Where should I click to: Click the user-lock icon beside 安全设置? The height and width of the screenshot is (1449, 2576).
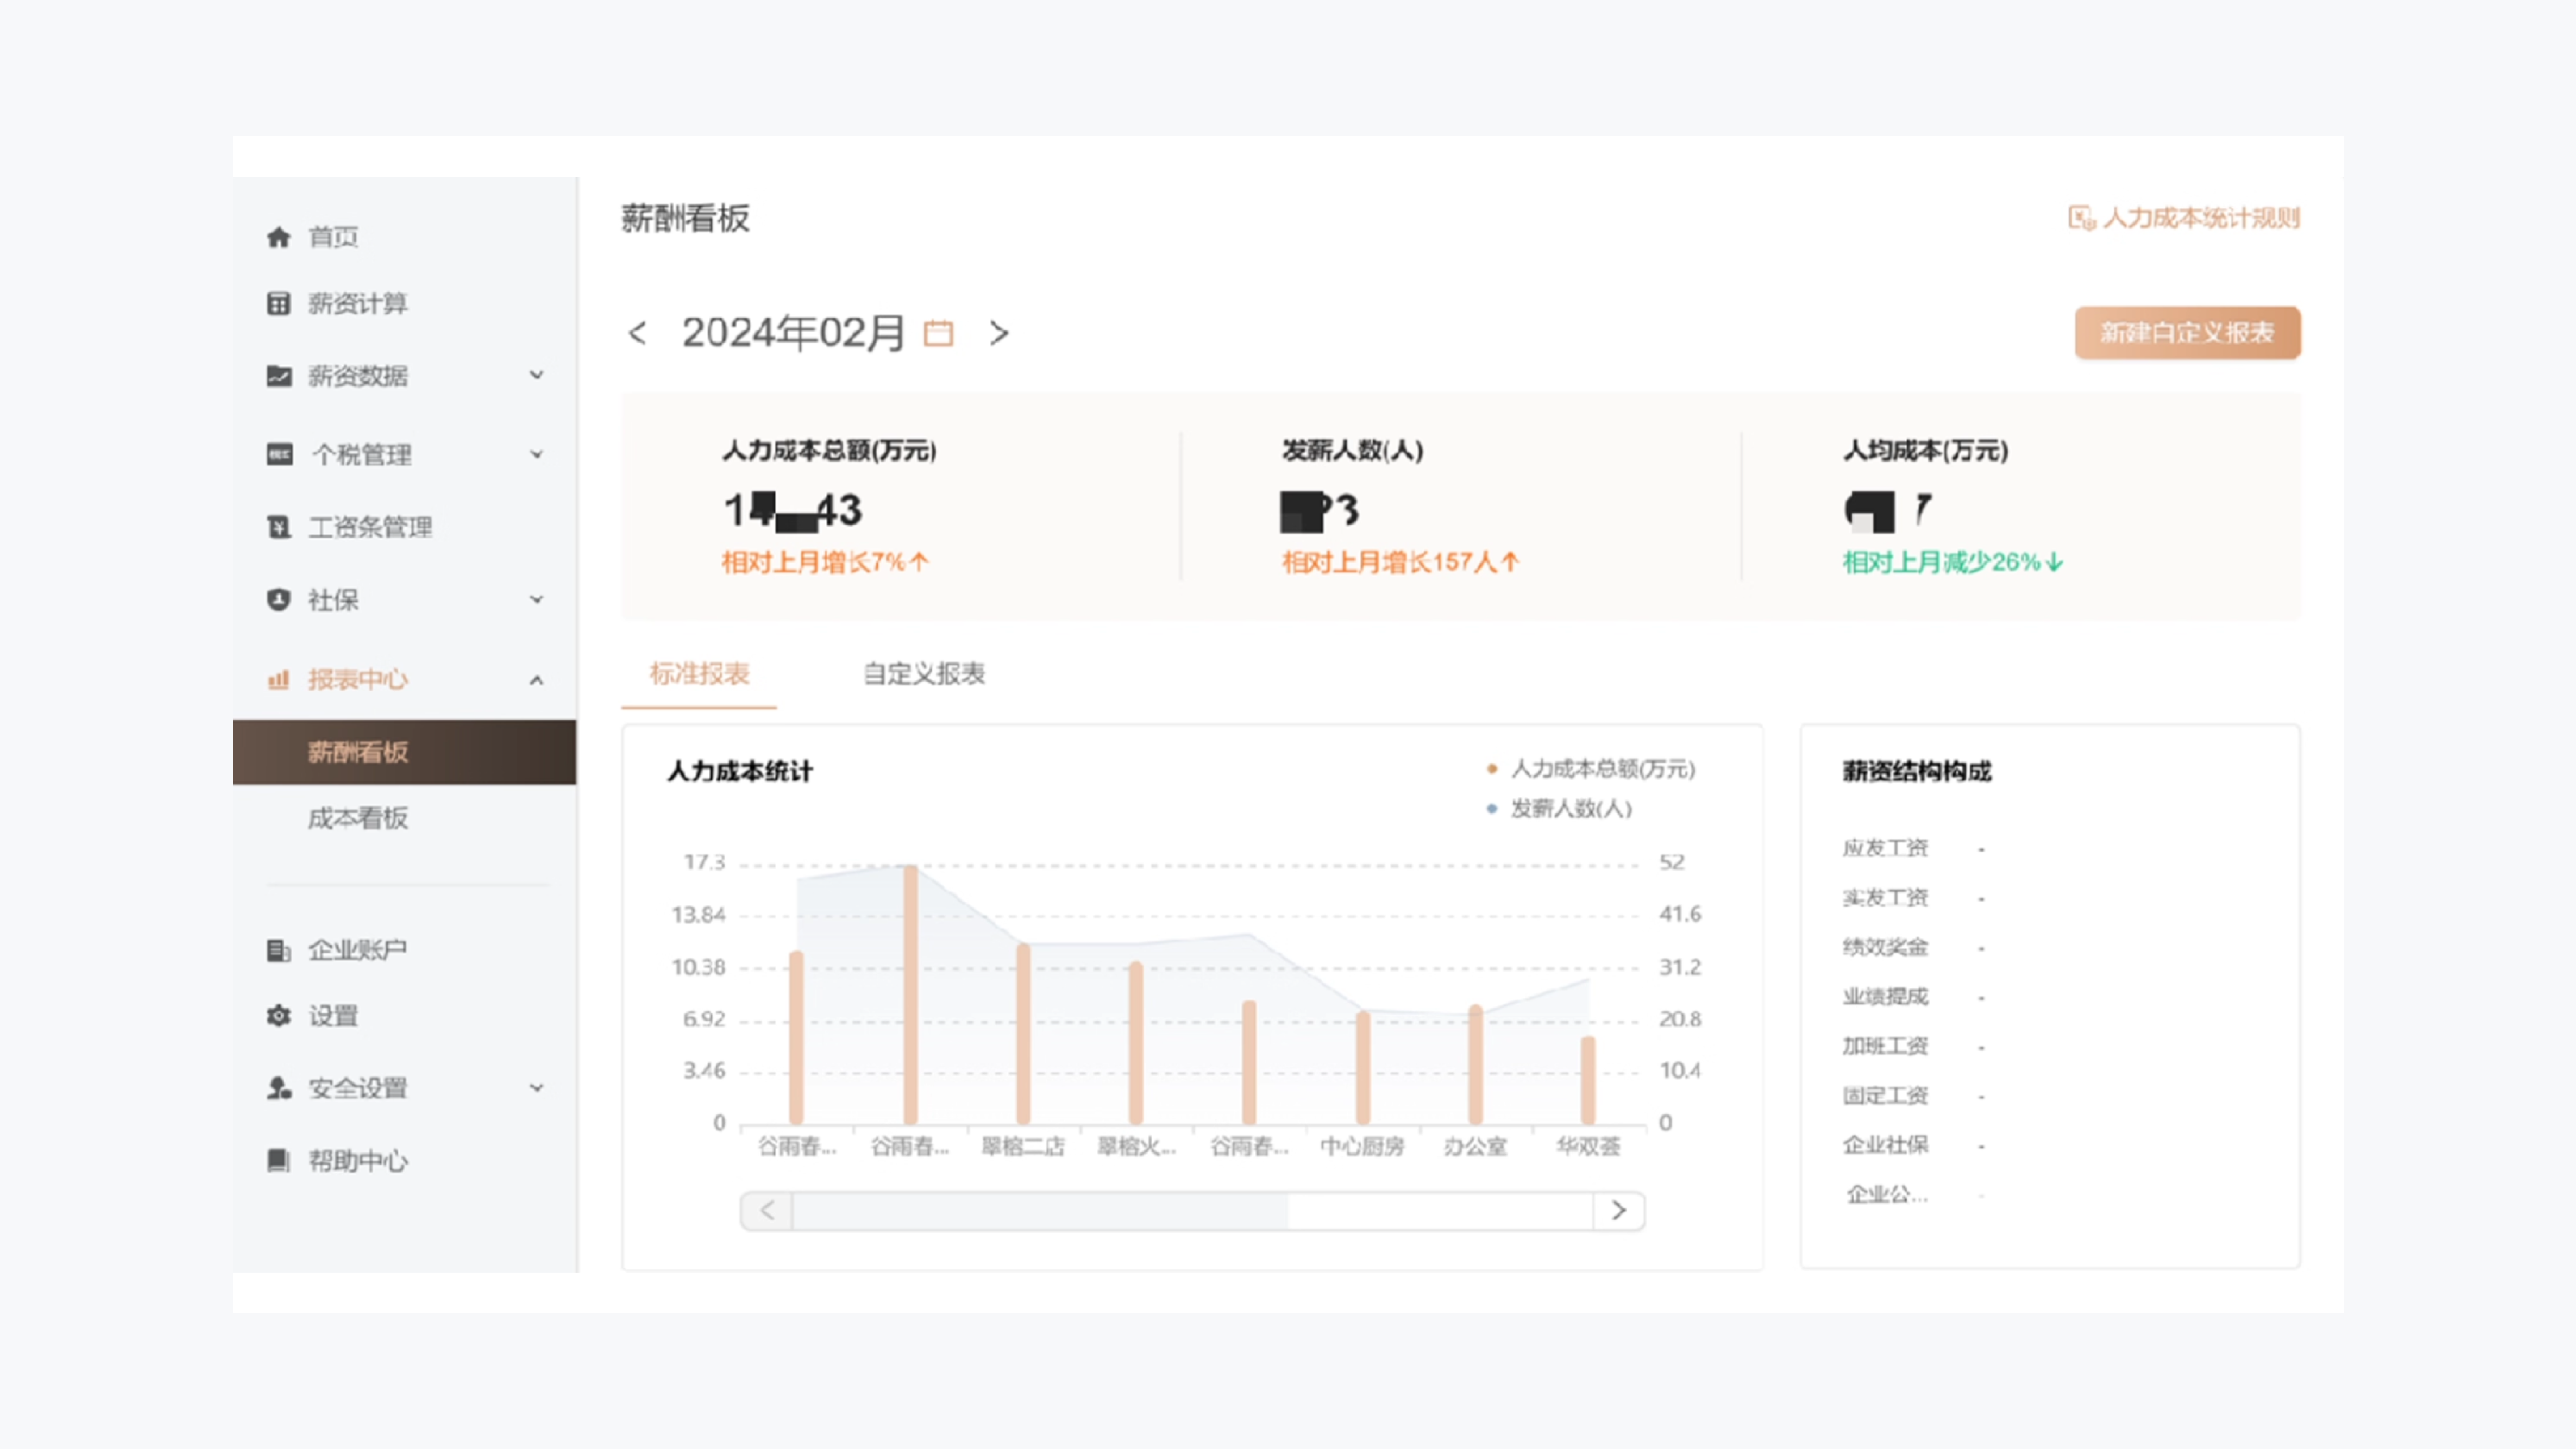click(x=278, y=1088)
